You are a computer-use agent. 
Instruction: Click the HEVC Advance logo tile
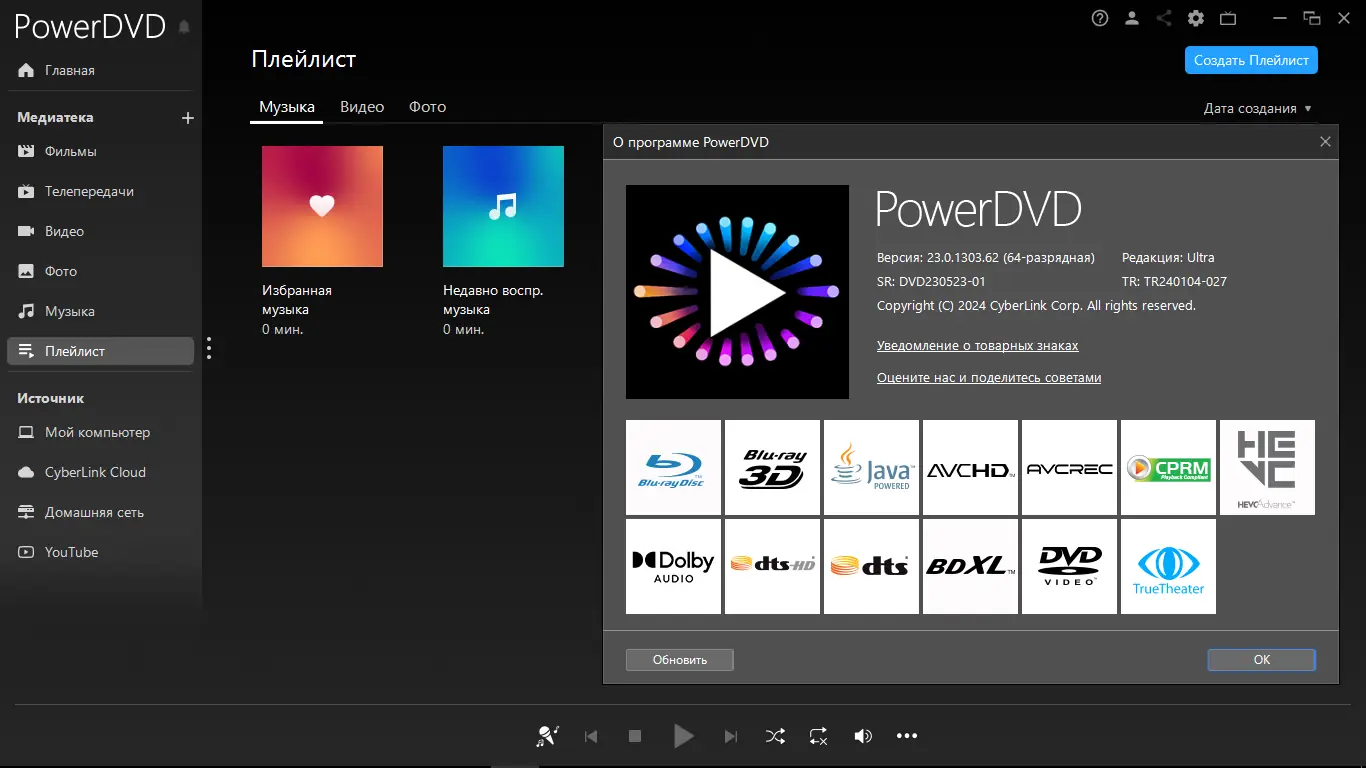(1267, 467)
